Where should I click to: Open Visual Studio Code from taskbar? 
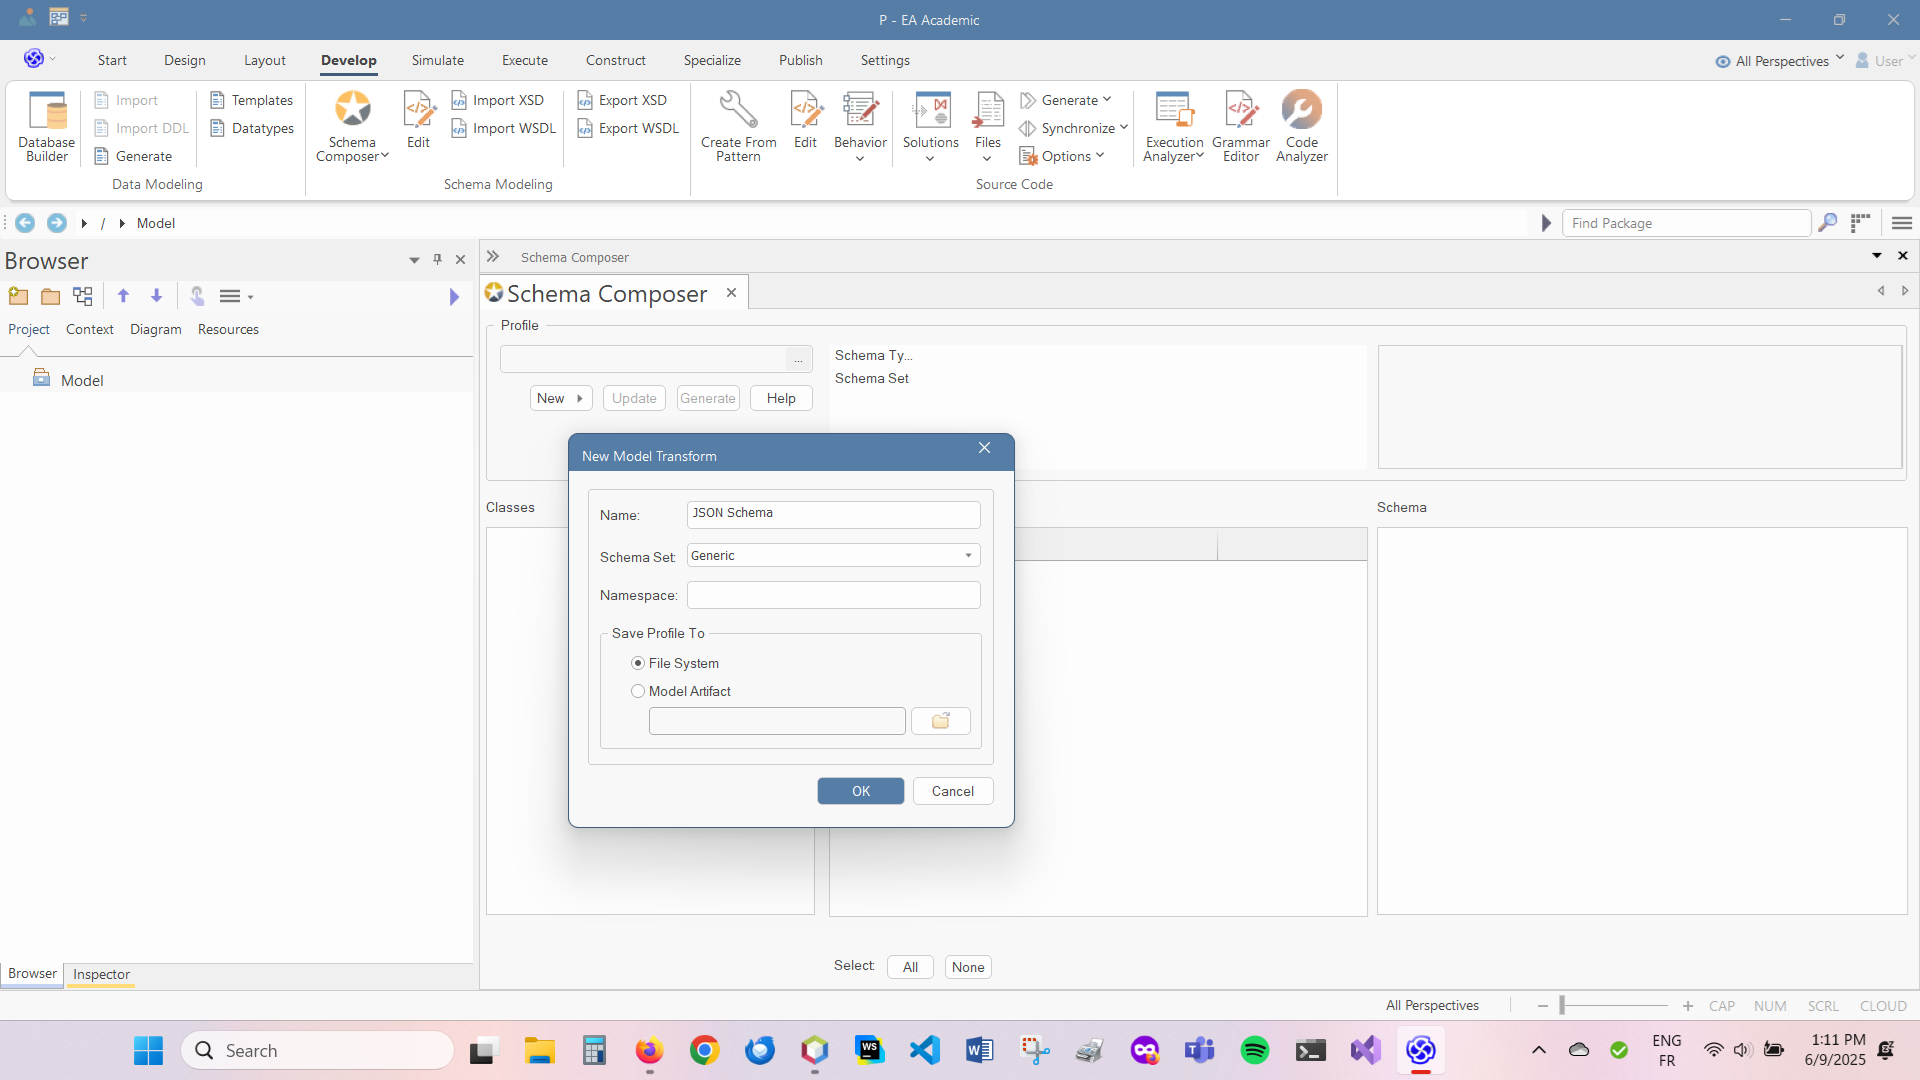point(925,1050)
